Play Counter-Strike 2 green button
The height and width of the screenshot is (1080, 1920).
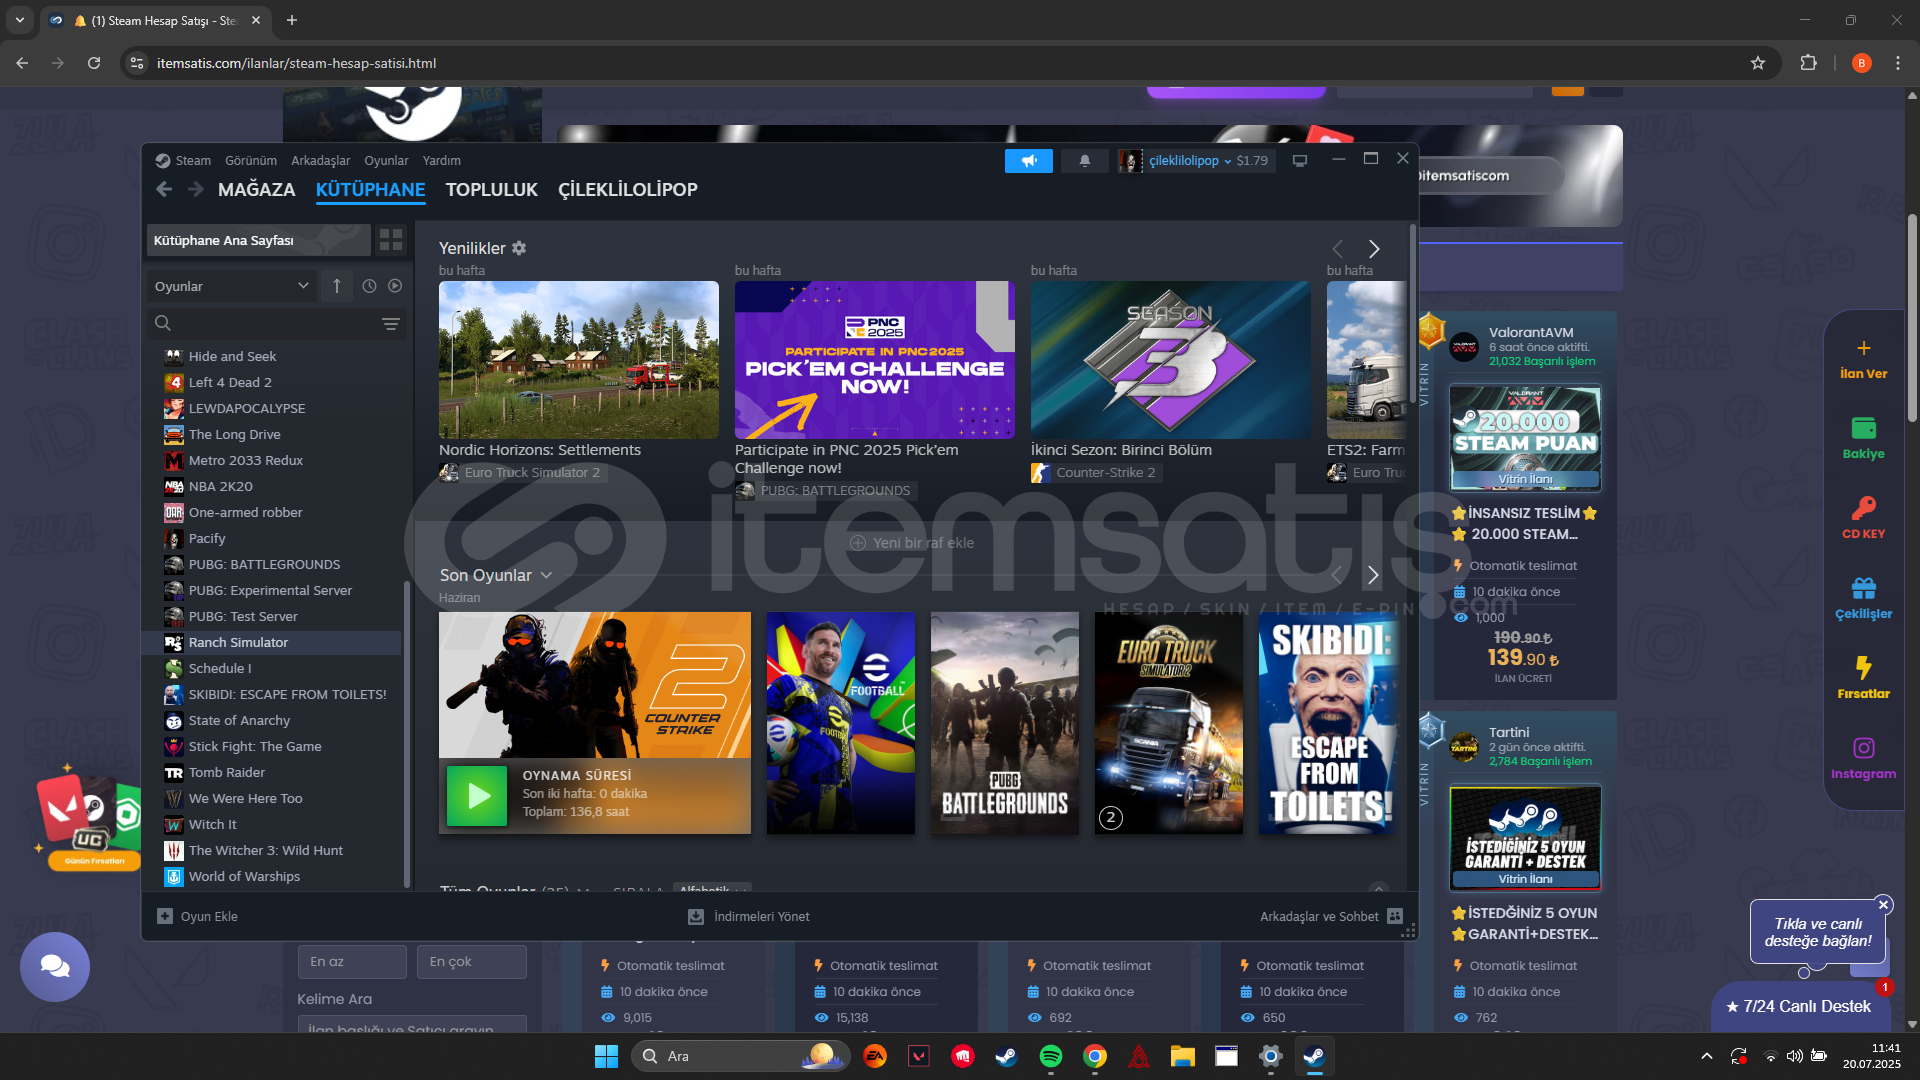pos(477,796)
